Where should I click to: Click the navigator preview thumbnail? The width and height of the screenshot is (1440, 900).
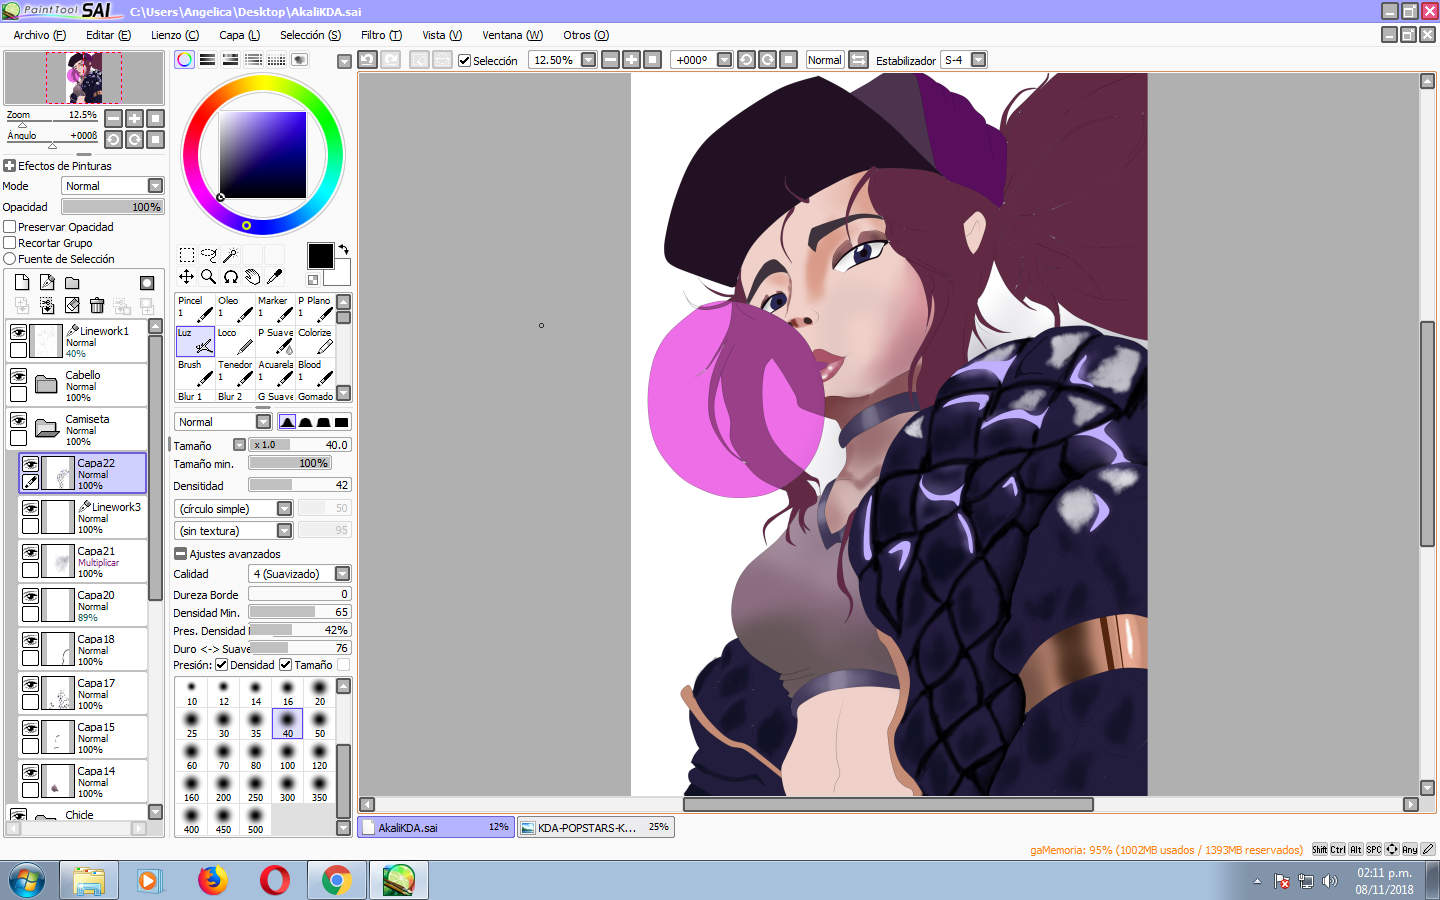coord(84,78)
